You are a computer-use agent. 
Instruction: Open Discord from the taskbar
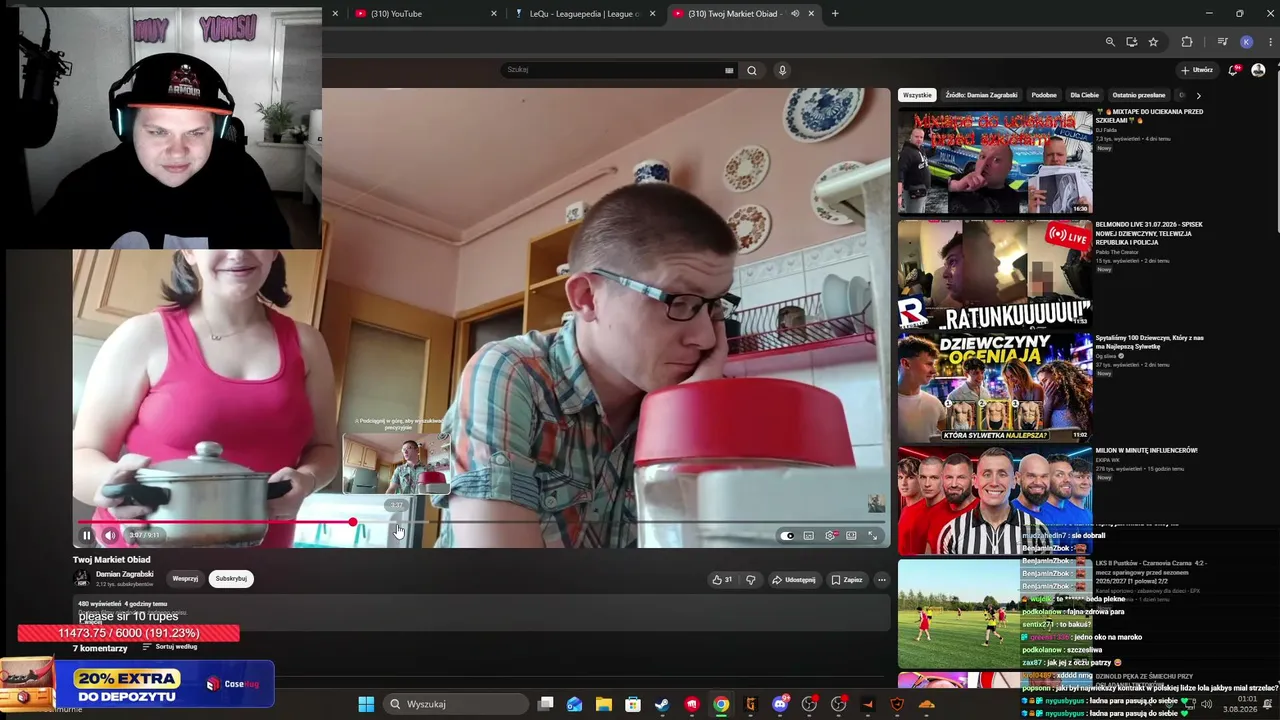[x=780, y=704]
